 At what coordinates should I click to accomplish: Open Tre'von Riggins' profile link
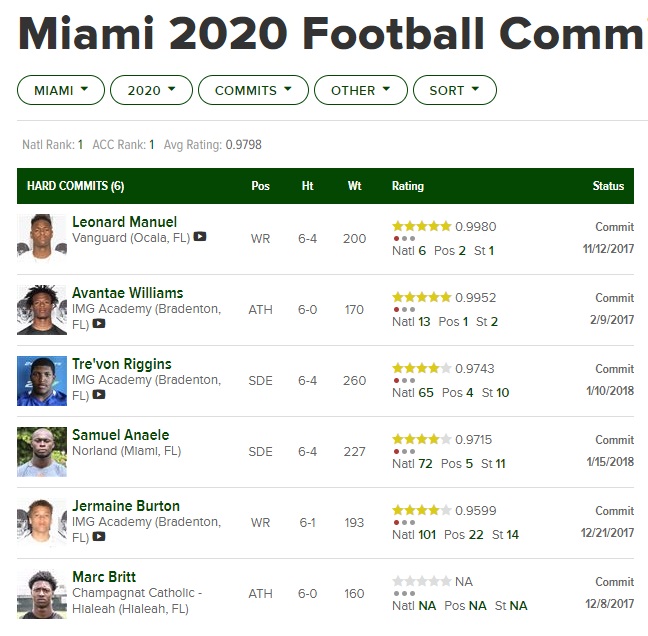click(x=121, y=364)
